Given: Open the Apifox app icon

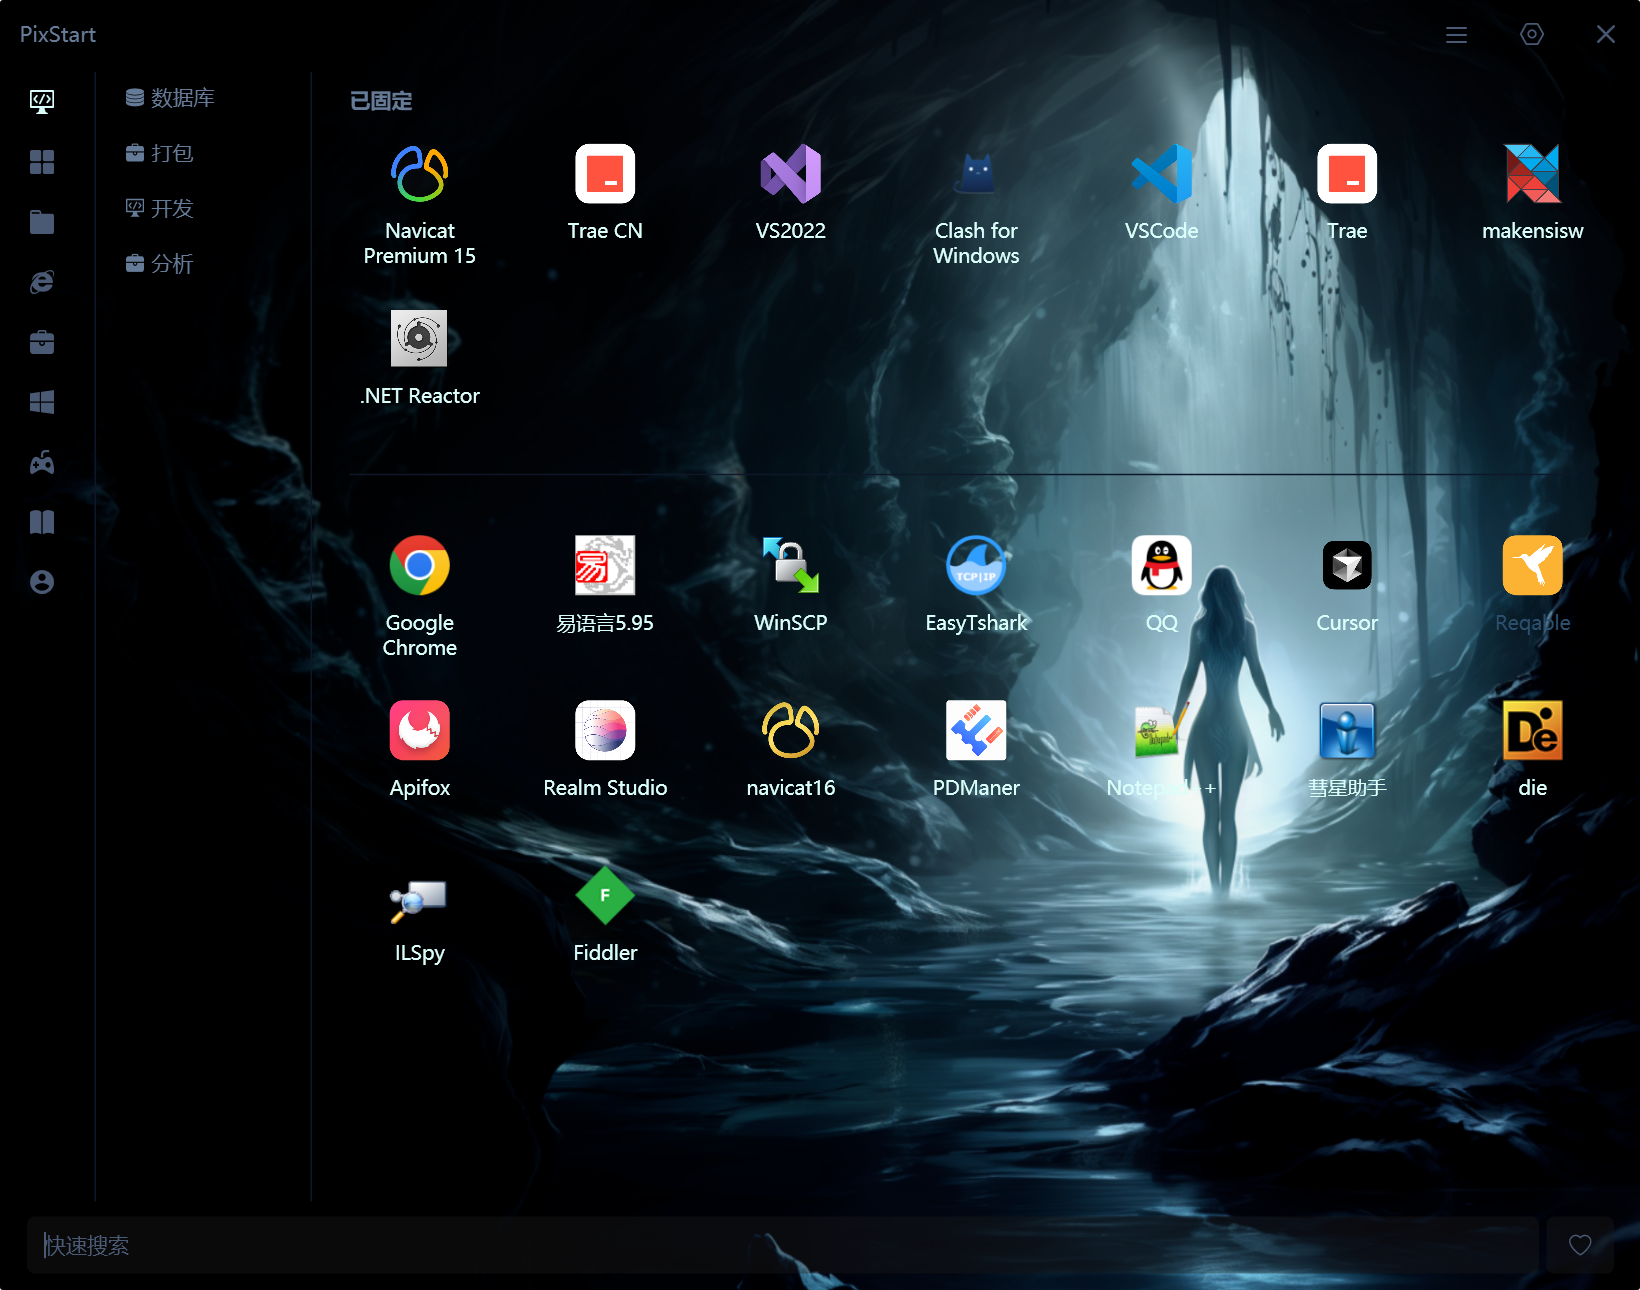Looking at the screenshot, I should (x=419, y=731).
